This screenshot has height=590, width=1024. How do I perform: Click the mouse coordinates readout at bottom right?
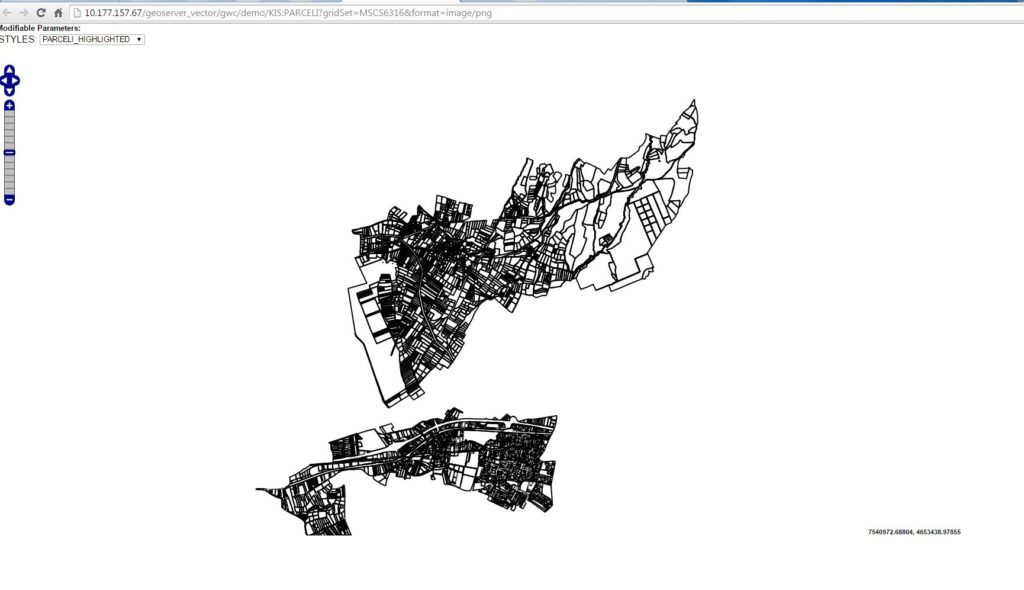pos(914,532)
